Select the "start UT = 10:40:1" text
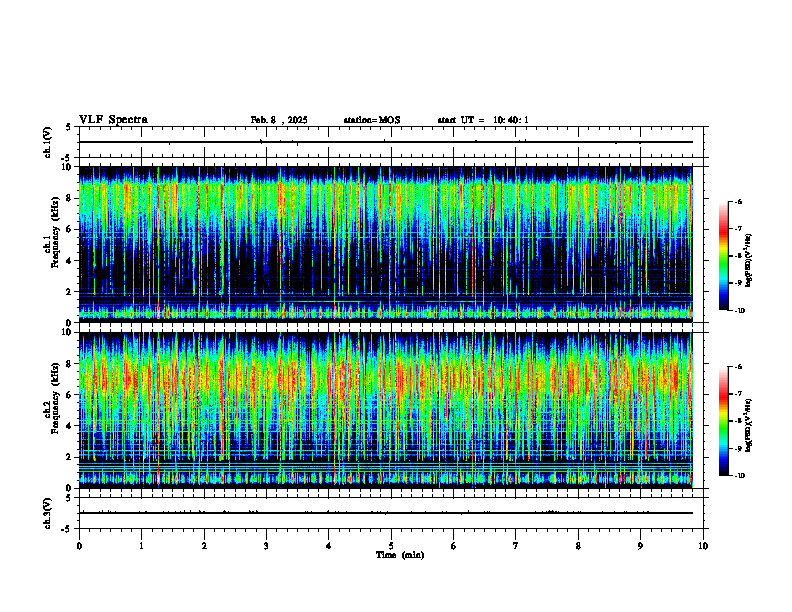792x612 pixels. 483,120
